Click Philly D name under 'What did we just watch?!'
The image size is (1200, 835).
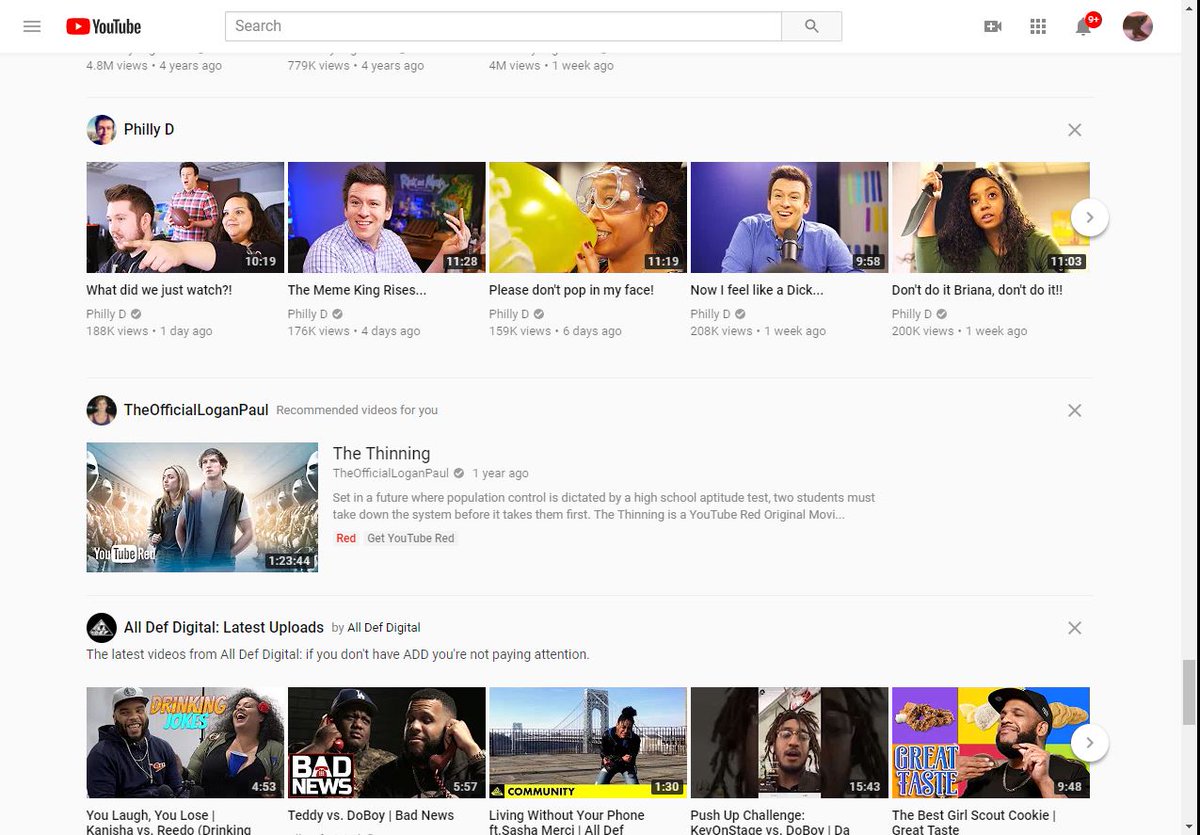click(x=106, y=314)
